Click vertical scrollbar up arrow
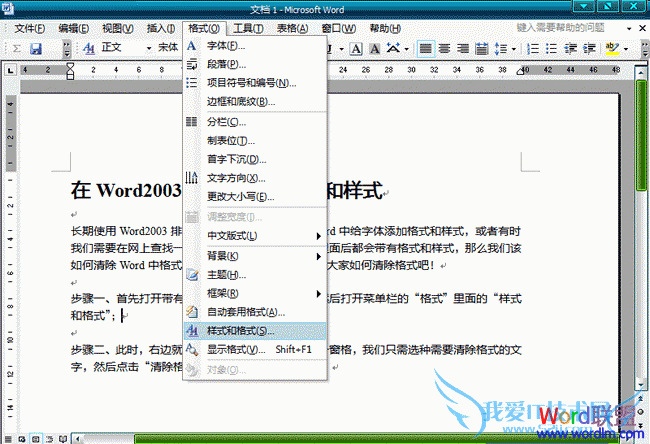 (x=641, y=73)
